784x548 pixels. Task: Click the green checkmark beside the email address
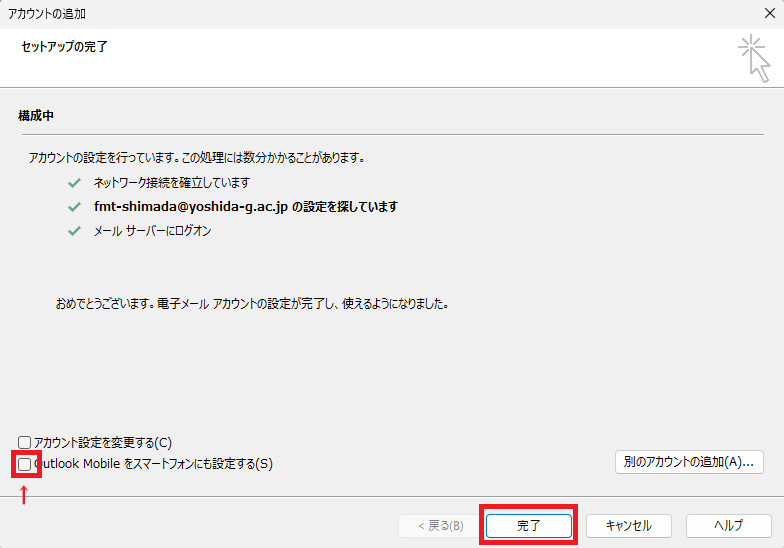73,207
